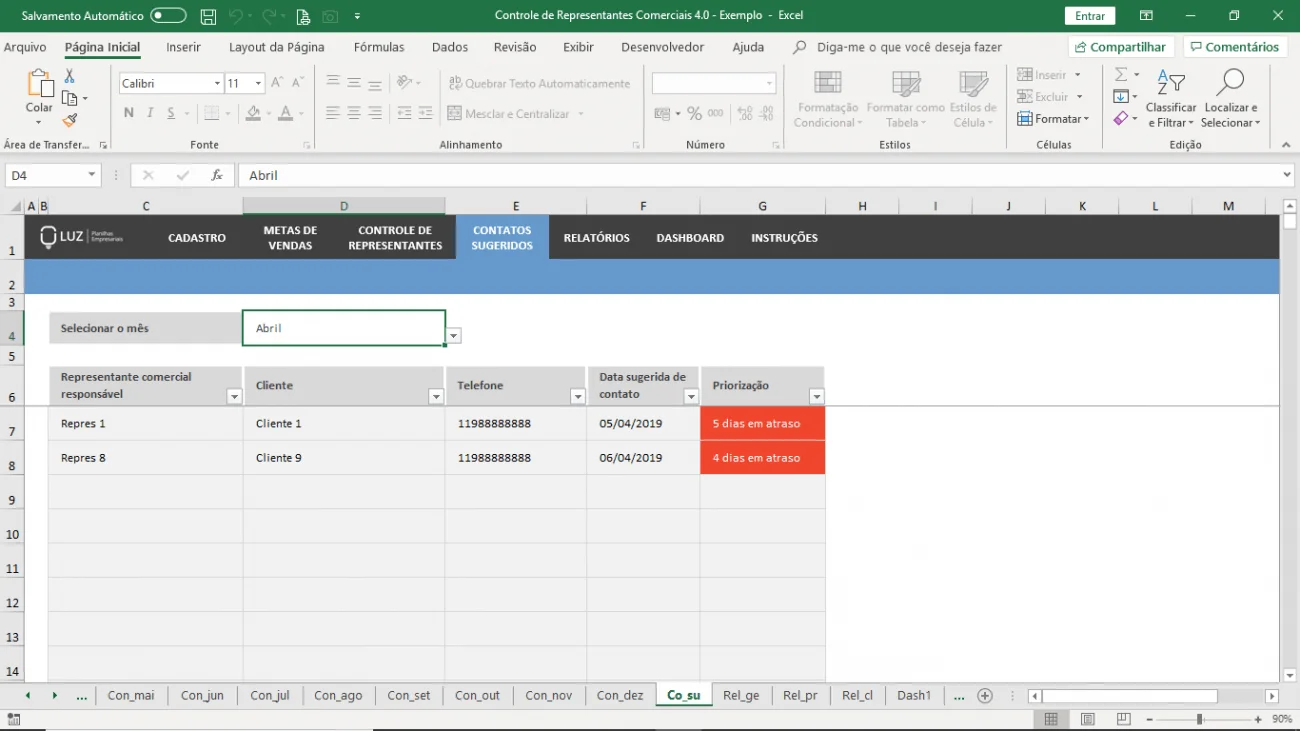The image size is (1300, 731).
Task: Click the insert function fx icon
Action: (216, 175)
